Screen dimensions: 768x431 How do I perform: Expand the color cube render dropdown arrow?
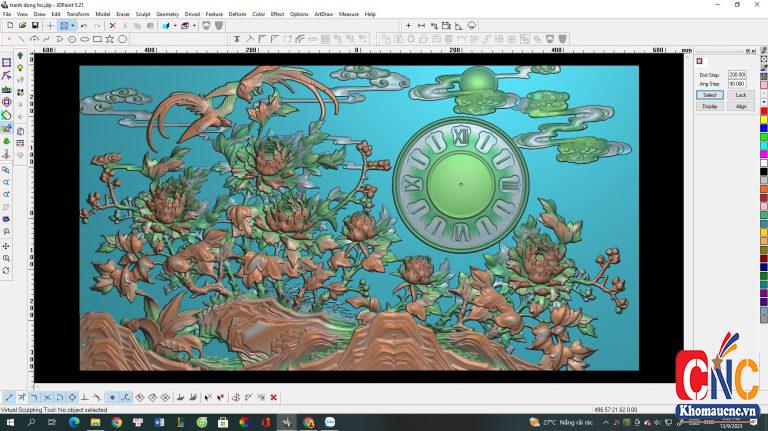[174, 25]
